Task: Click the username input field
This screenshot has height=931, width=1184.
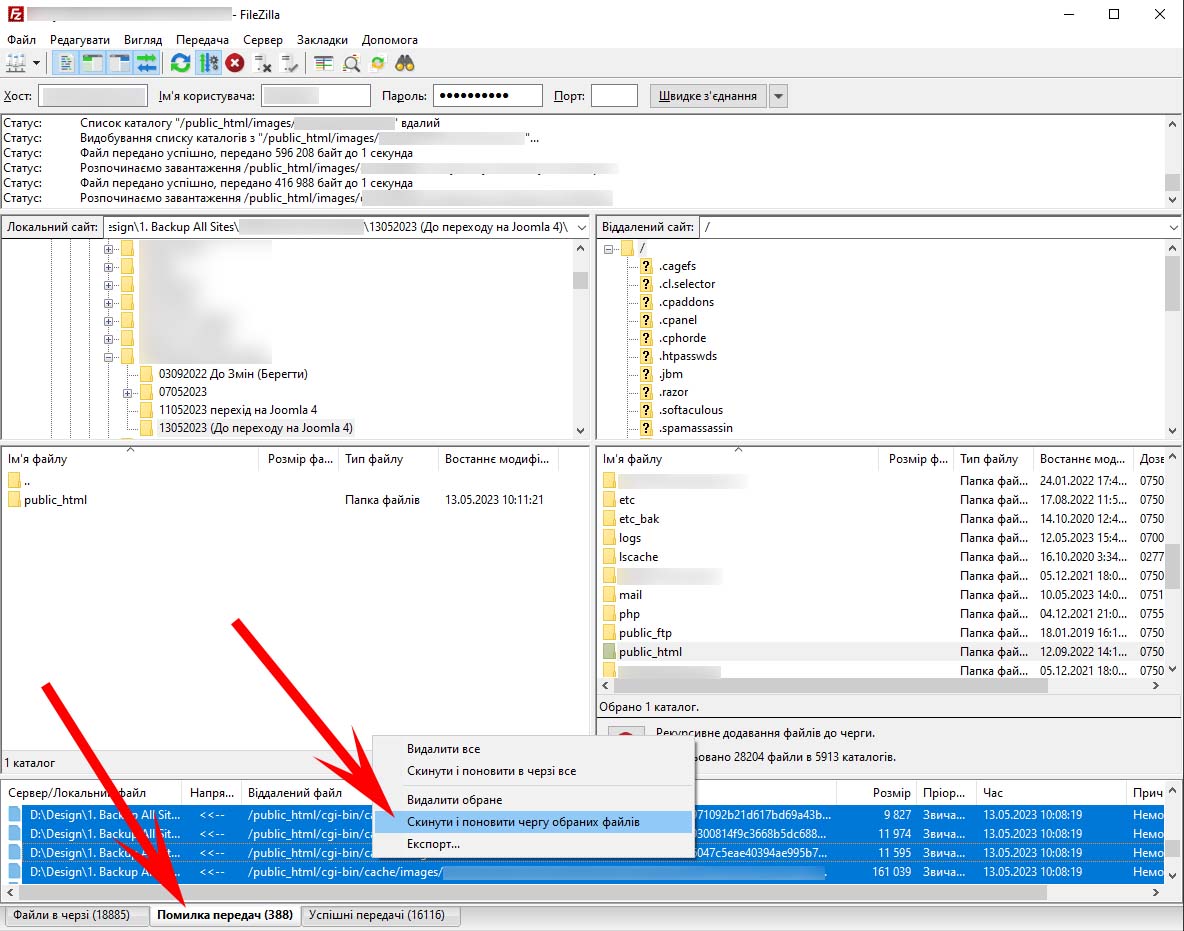Action: [x=316, y=96]
